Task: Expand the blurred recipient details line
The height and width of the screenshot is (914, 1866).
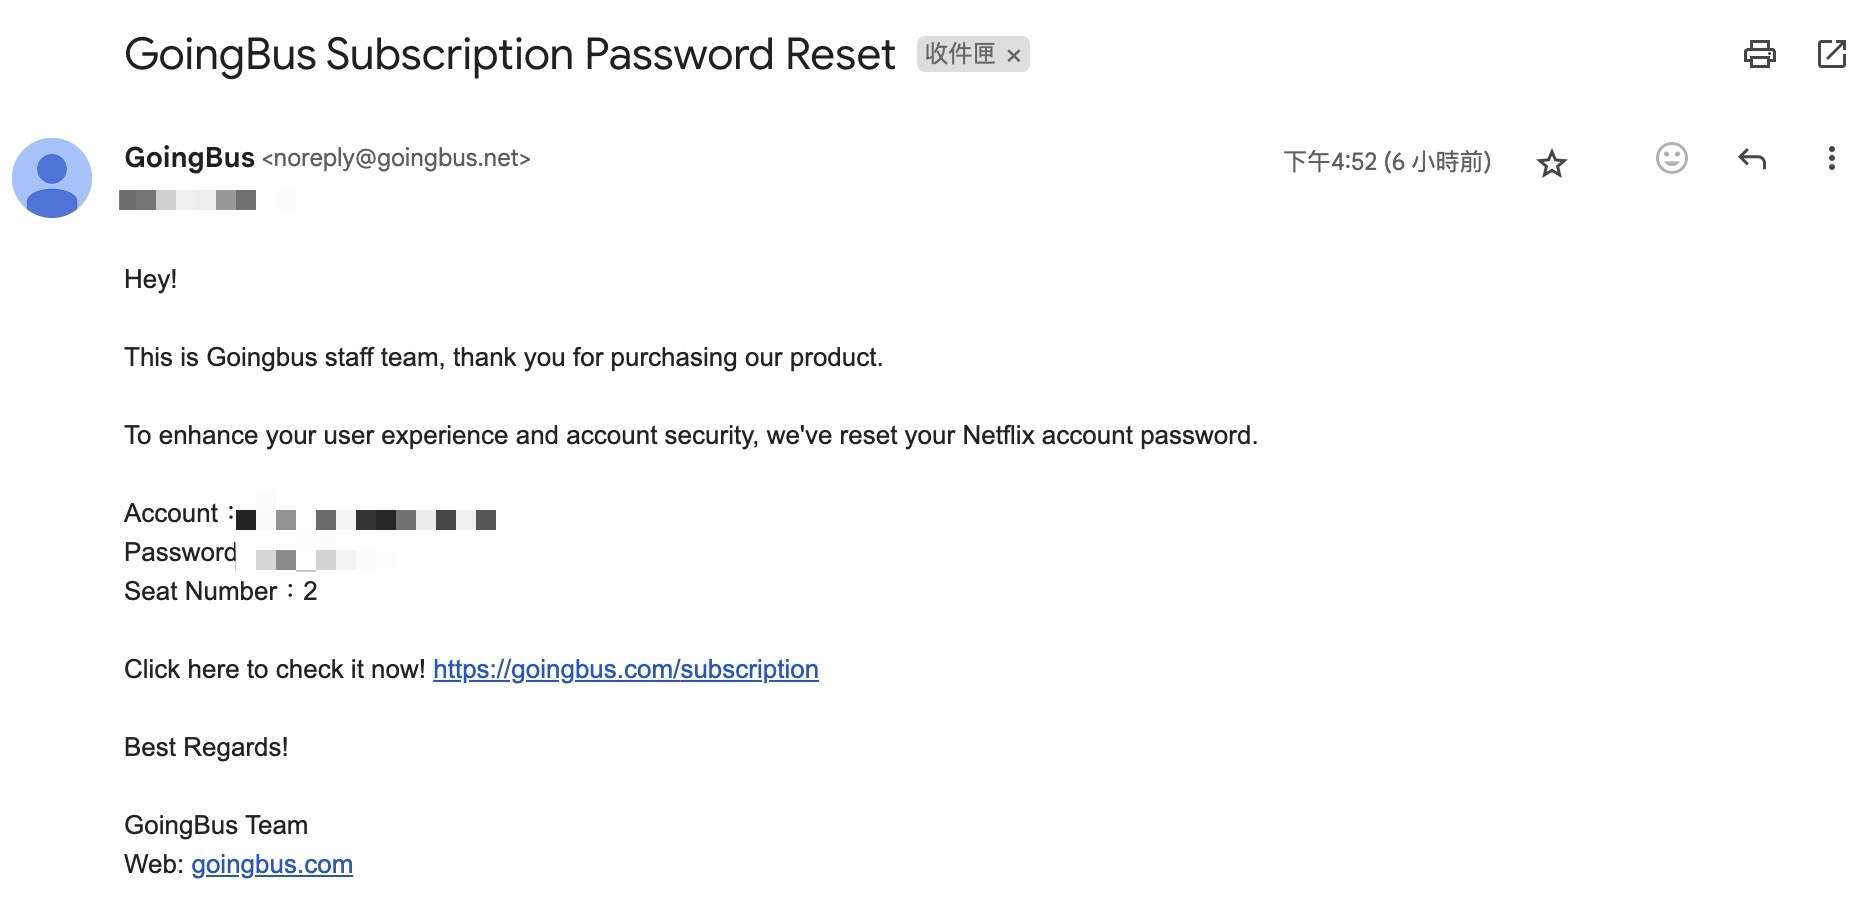Action: 188,200
